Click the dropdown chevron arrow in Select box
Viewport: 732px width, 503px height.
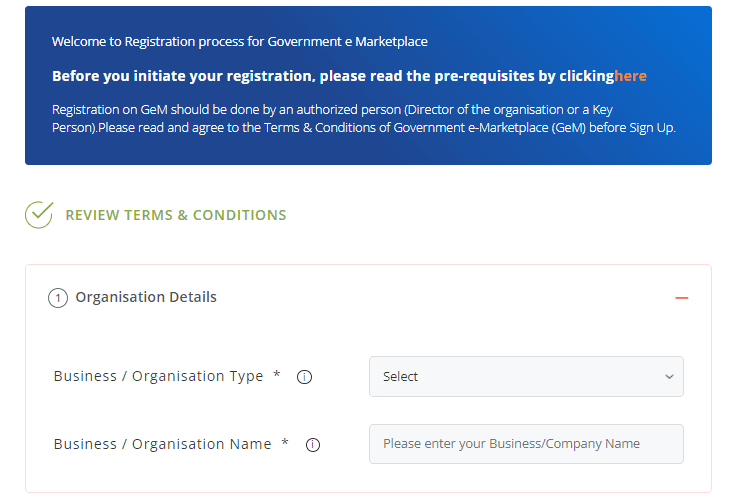[669, 377]
